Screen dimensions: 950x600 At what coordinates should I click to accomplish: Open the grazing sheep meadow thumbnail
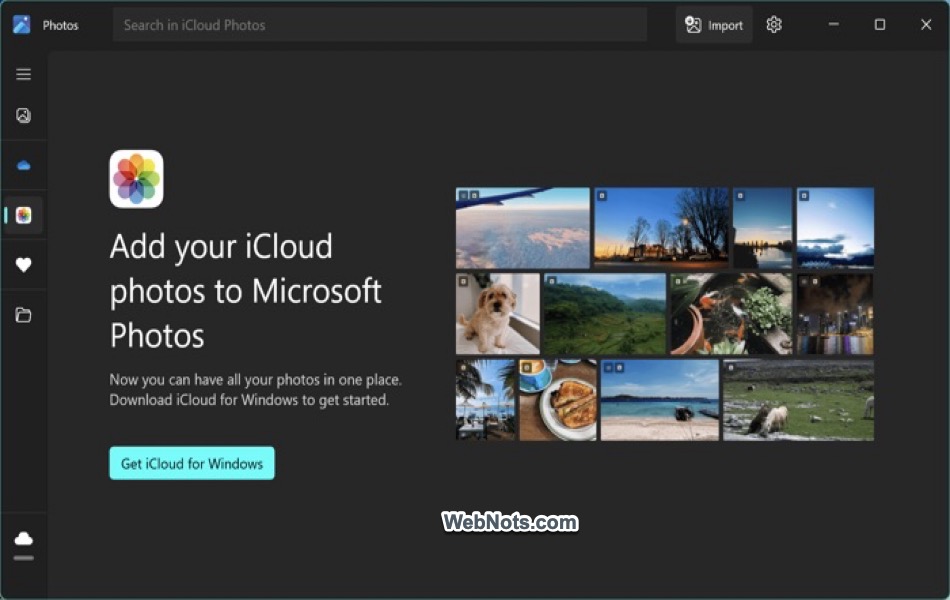pyautogui.click(x=799, y=400)
